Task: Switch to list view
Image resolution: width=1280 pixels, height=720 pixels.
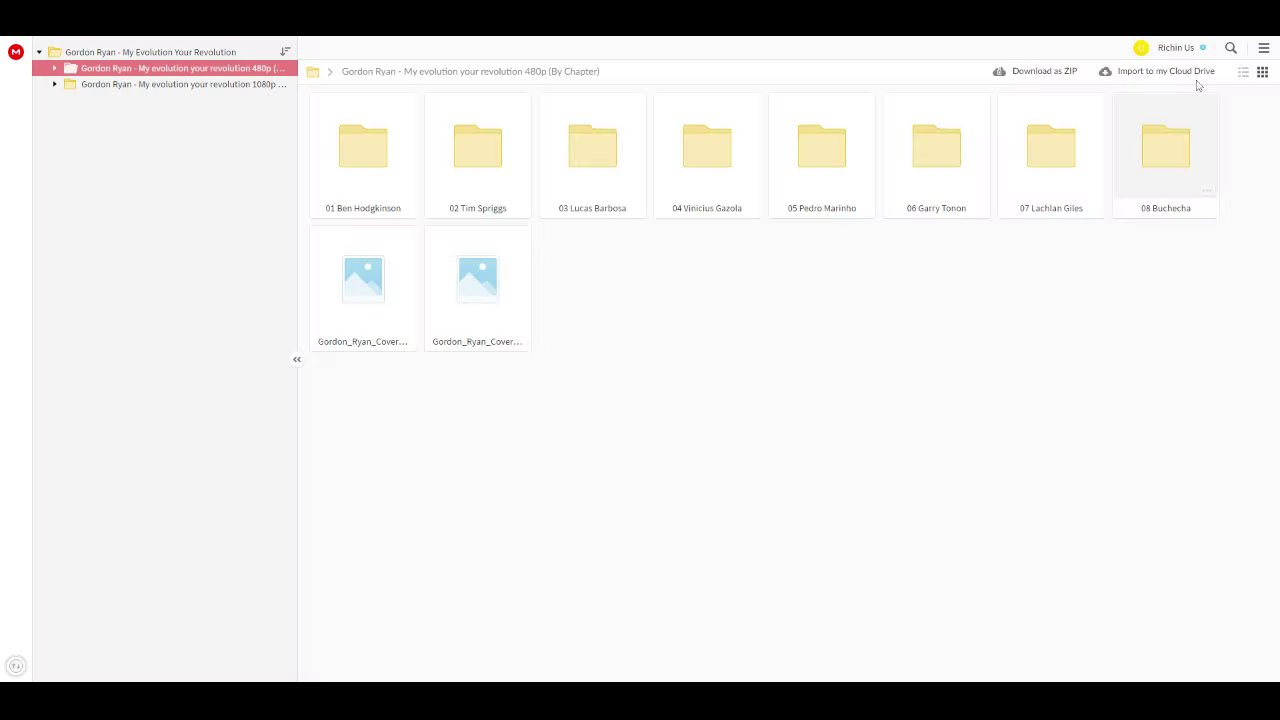Action: [x=1243, y=72]
